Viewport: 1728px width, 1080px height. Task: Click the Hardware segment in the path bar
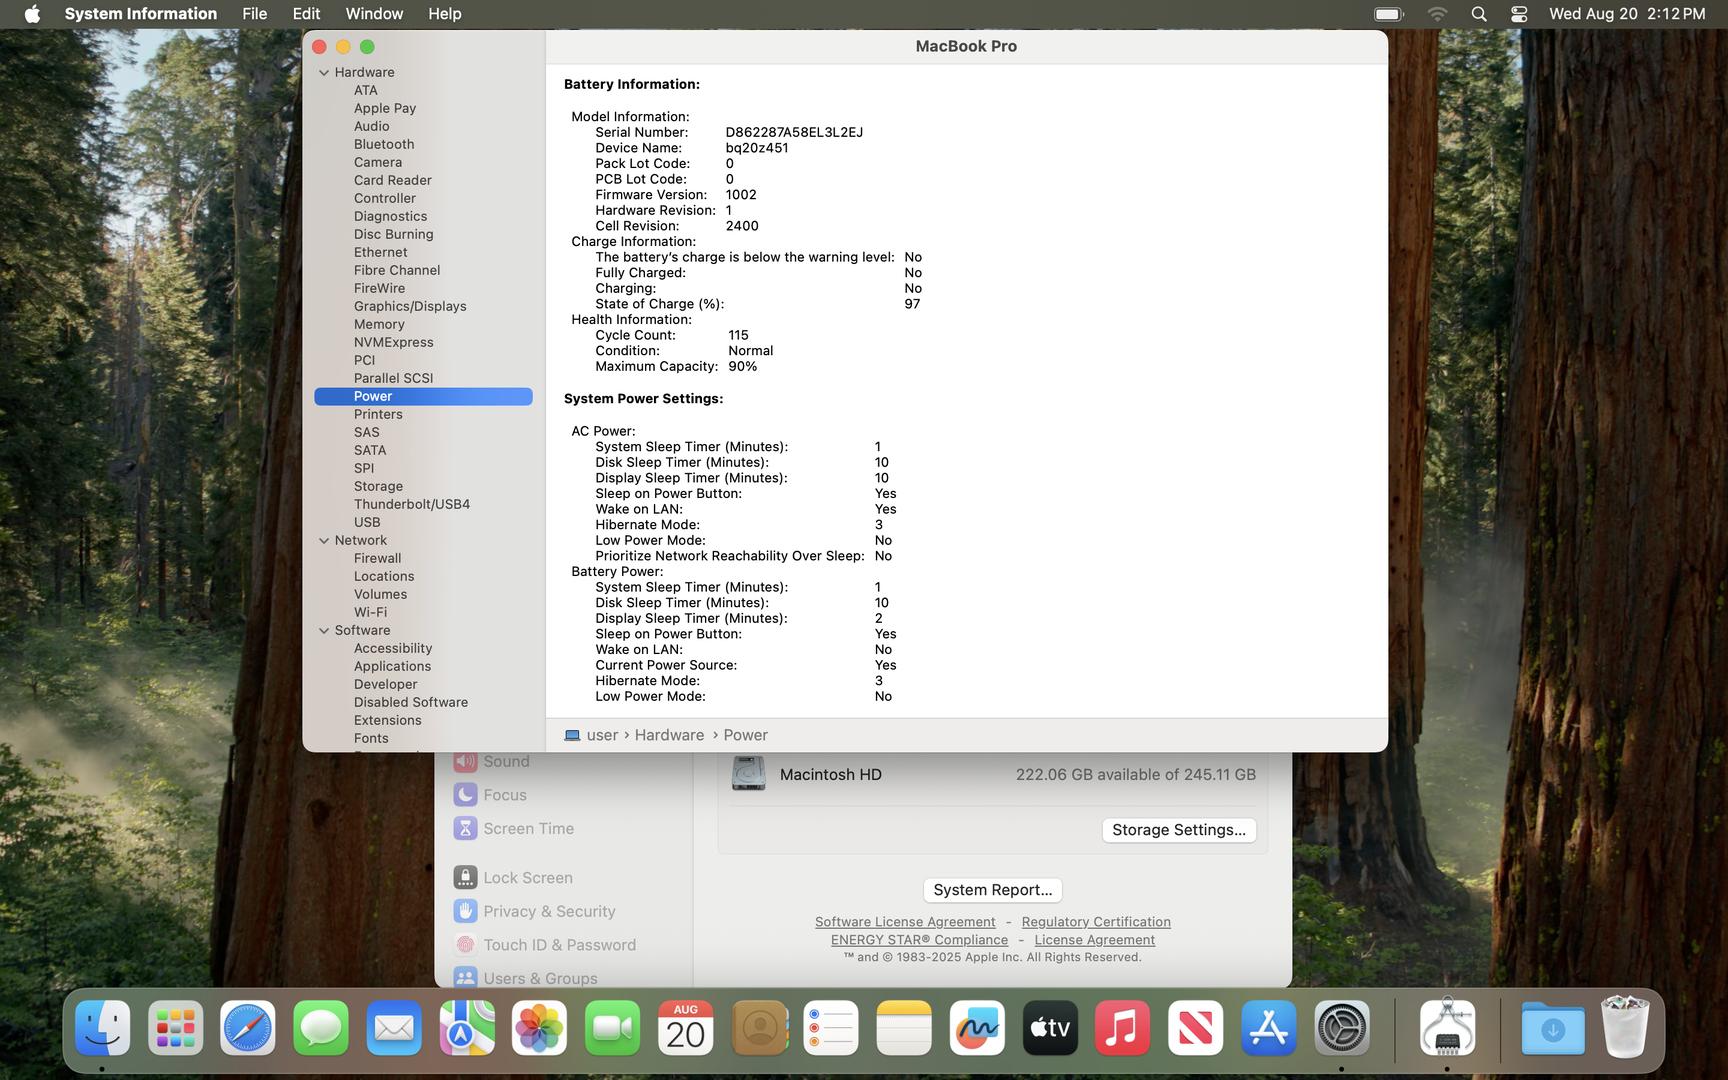pyautogui.click(x=669, y=735)
